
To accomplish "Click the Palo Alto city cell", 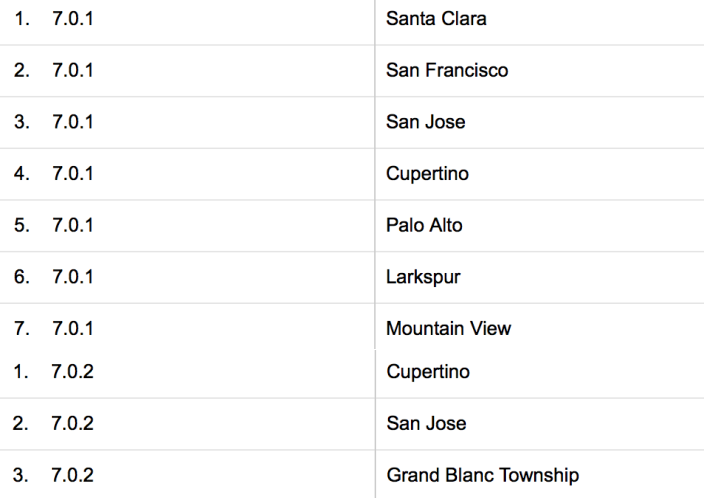I will click(x=424, y=225).
